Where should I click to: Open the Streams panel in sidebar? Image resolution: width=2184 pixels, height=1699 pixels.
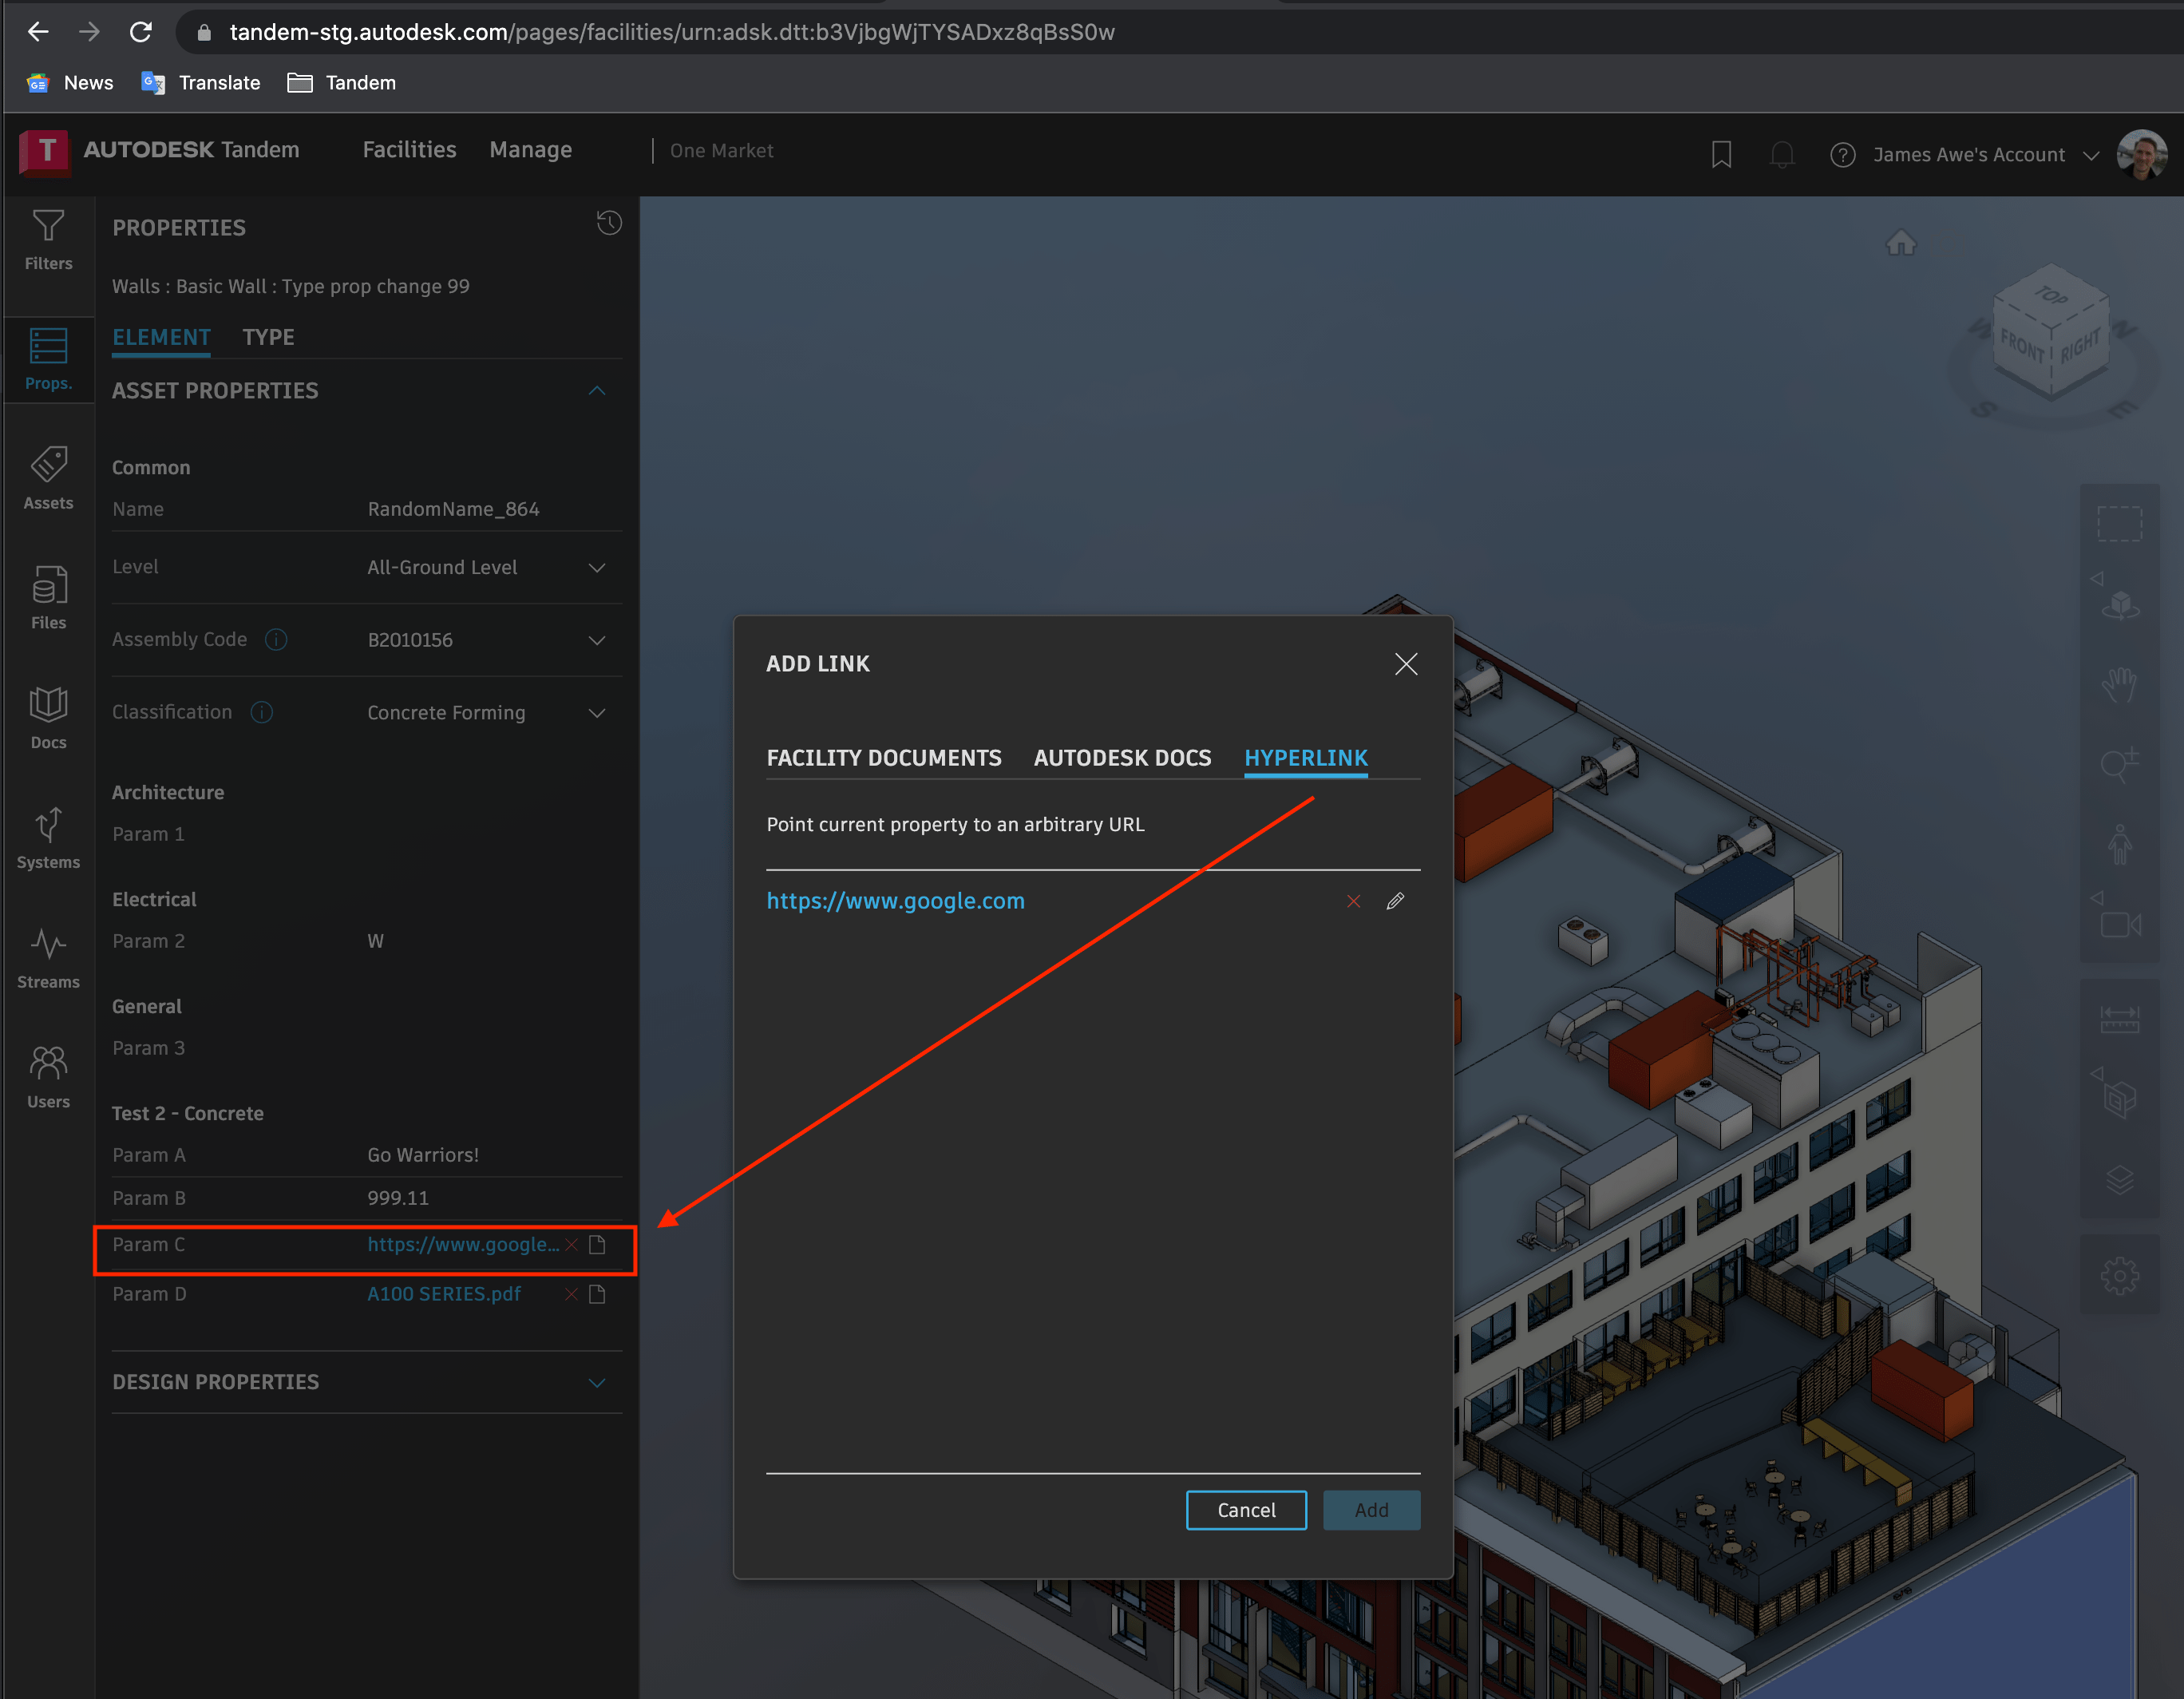coord(48,958)
